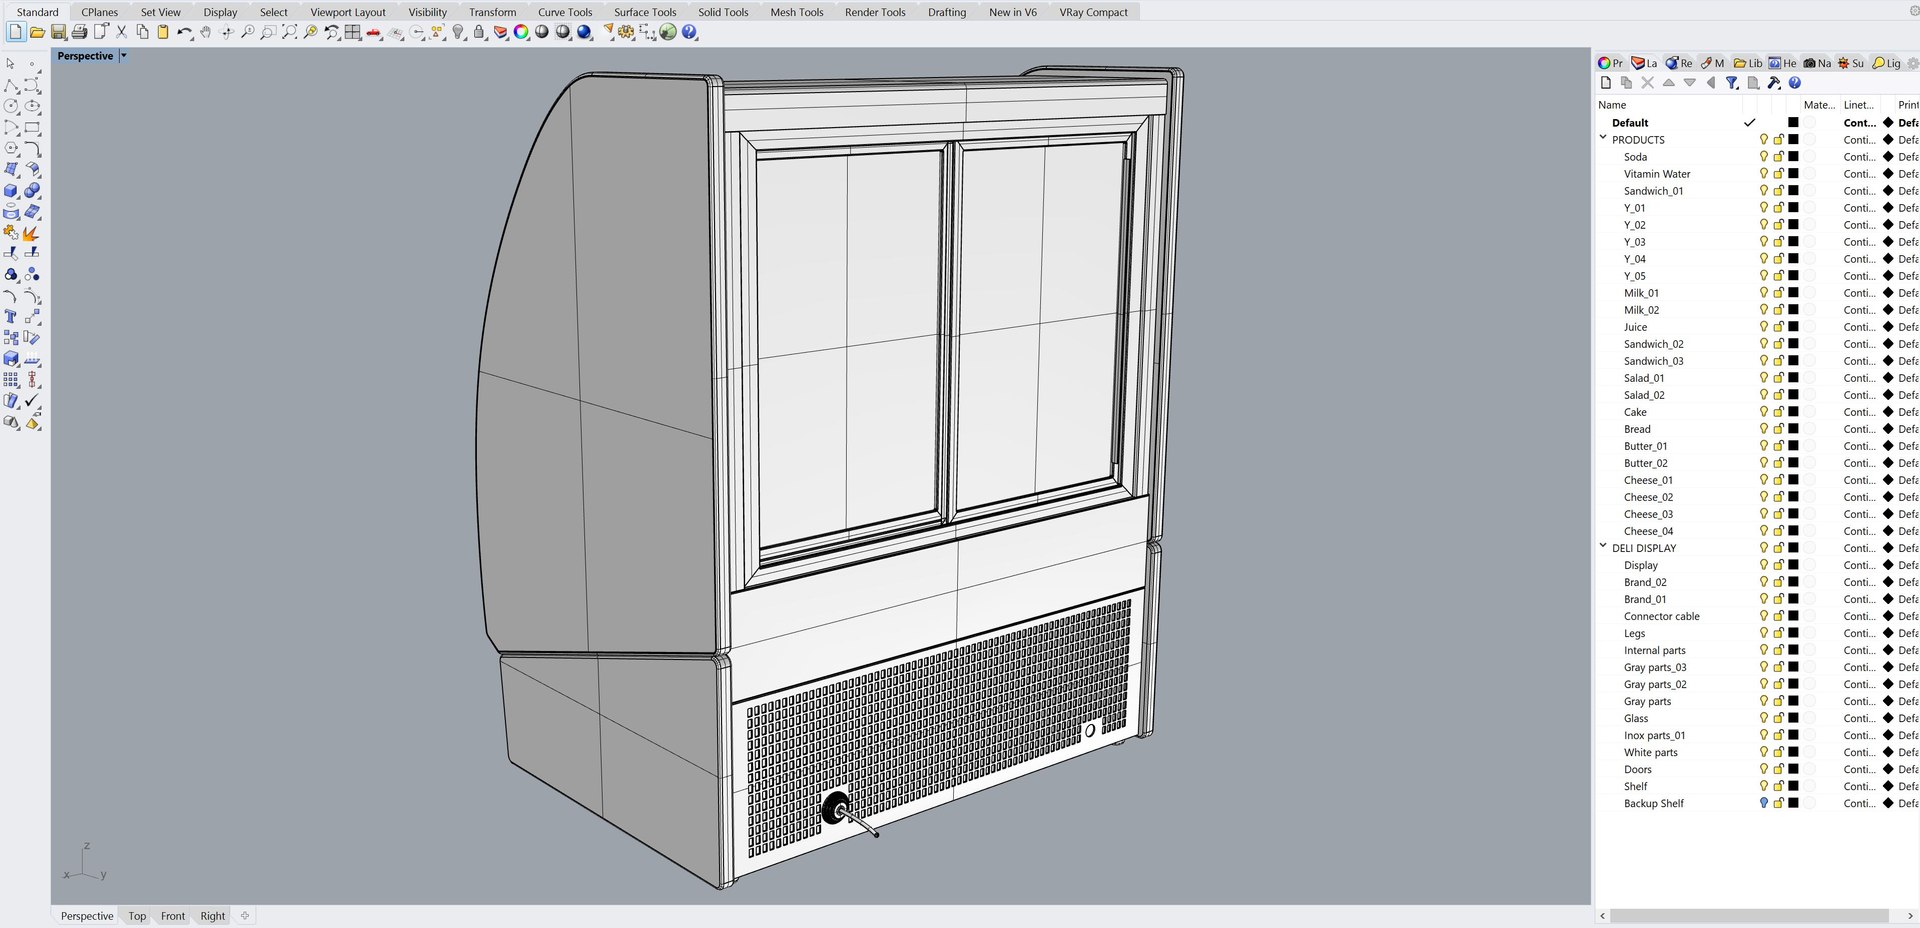Toggle visibility bulb for Soda layer
Viewport: 1920px width, 928px height.
(x=1764, y=157)
